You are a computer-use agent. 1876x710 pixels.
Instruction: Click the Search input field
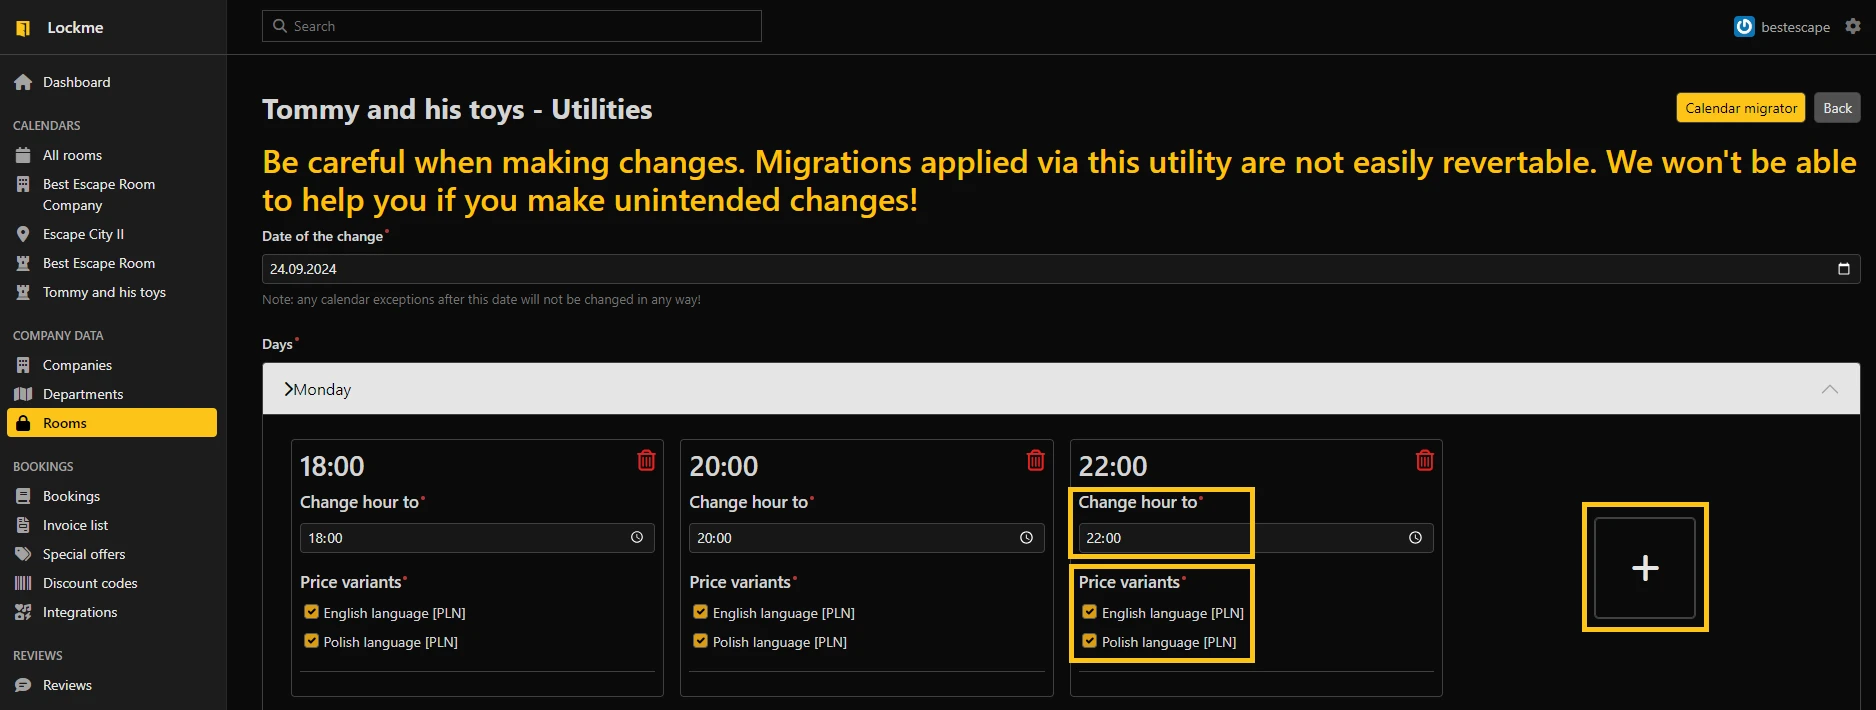(512, 26)
